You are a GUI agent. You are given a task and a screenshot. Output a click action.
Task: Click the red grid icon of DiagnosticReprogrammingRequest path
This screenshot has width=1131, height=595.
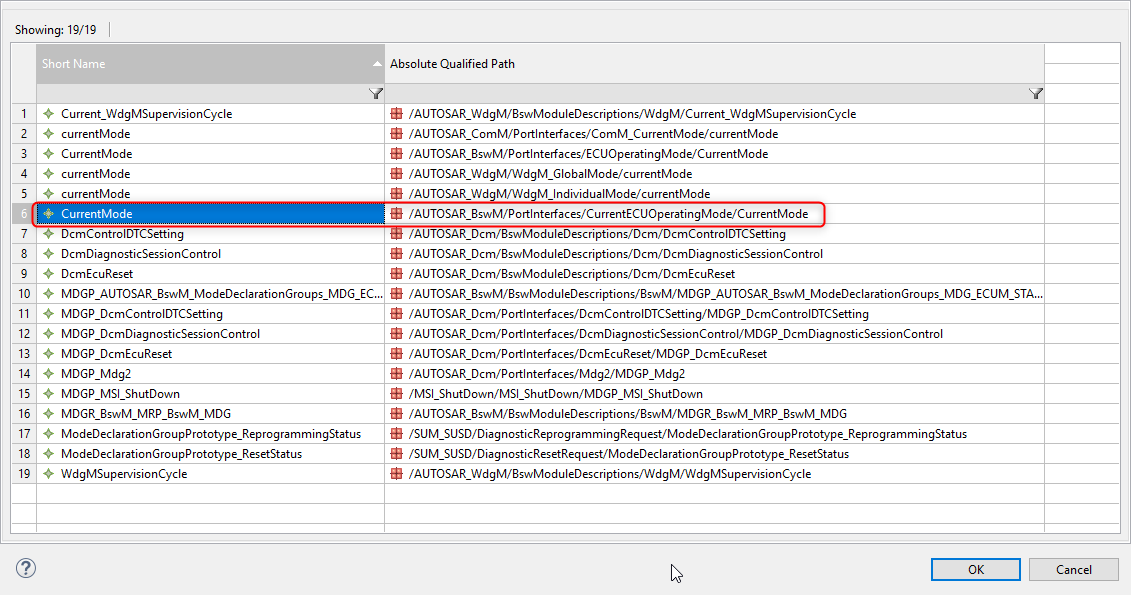[x=396, y=434]
